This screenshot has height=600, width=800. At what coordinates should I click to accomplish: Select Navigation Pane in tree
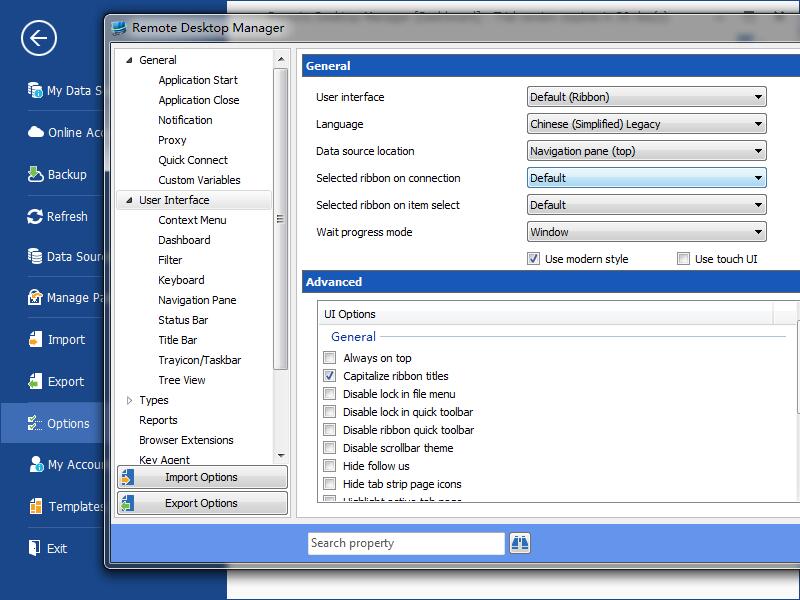(197, 300)
